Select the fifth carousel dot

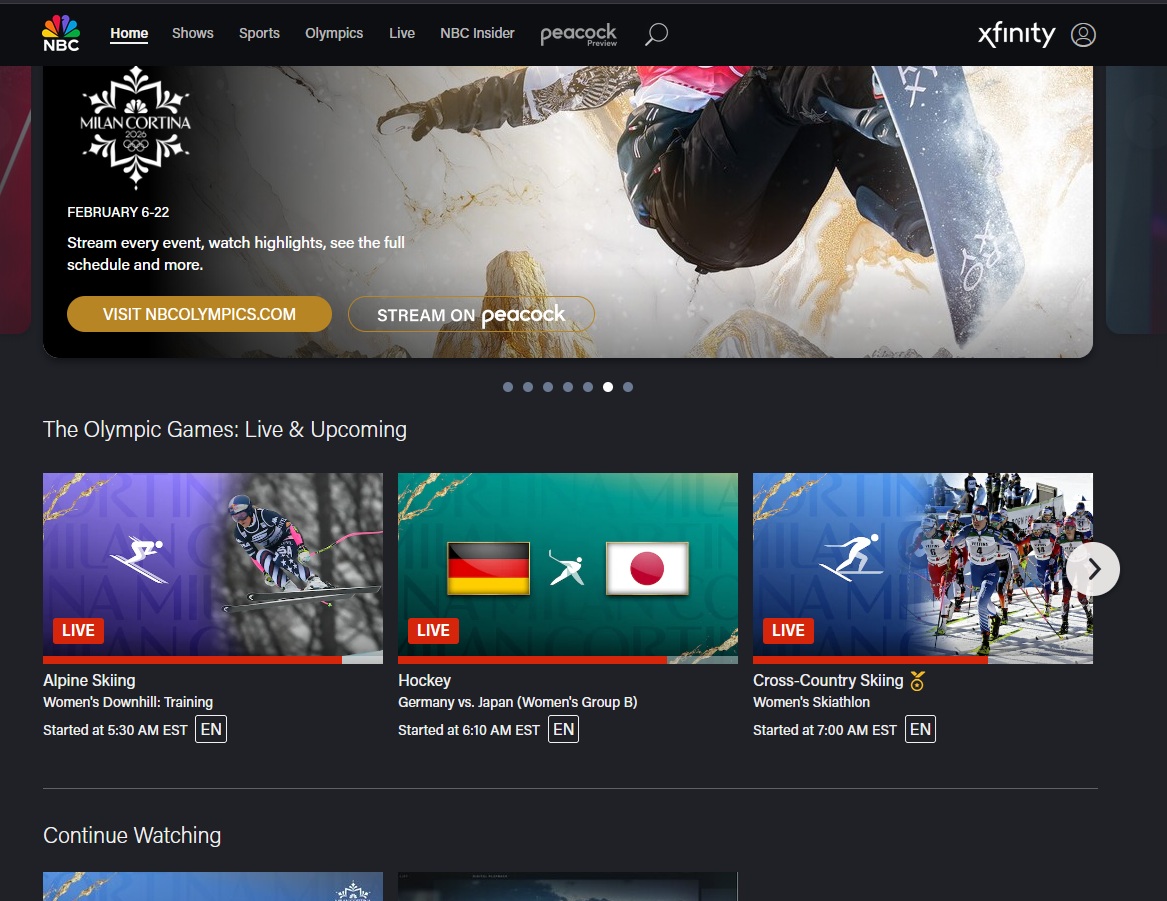(x=588, y=387)
